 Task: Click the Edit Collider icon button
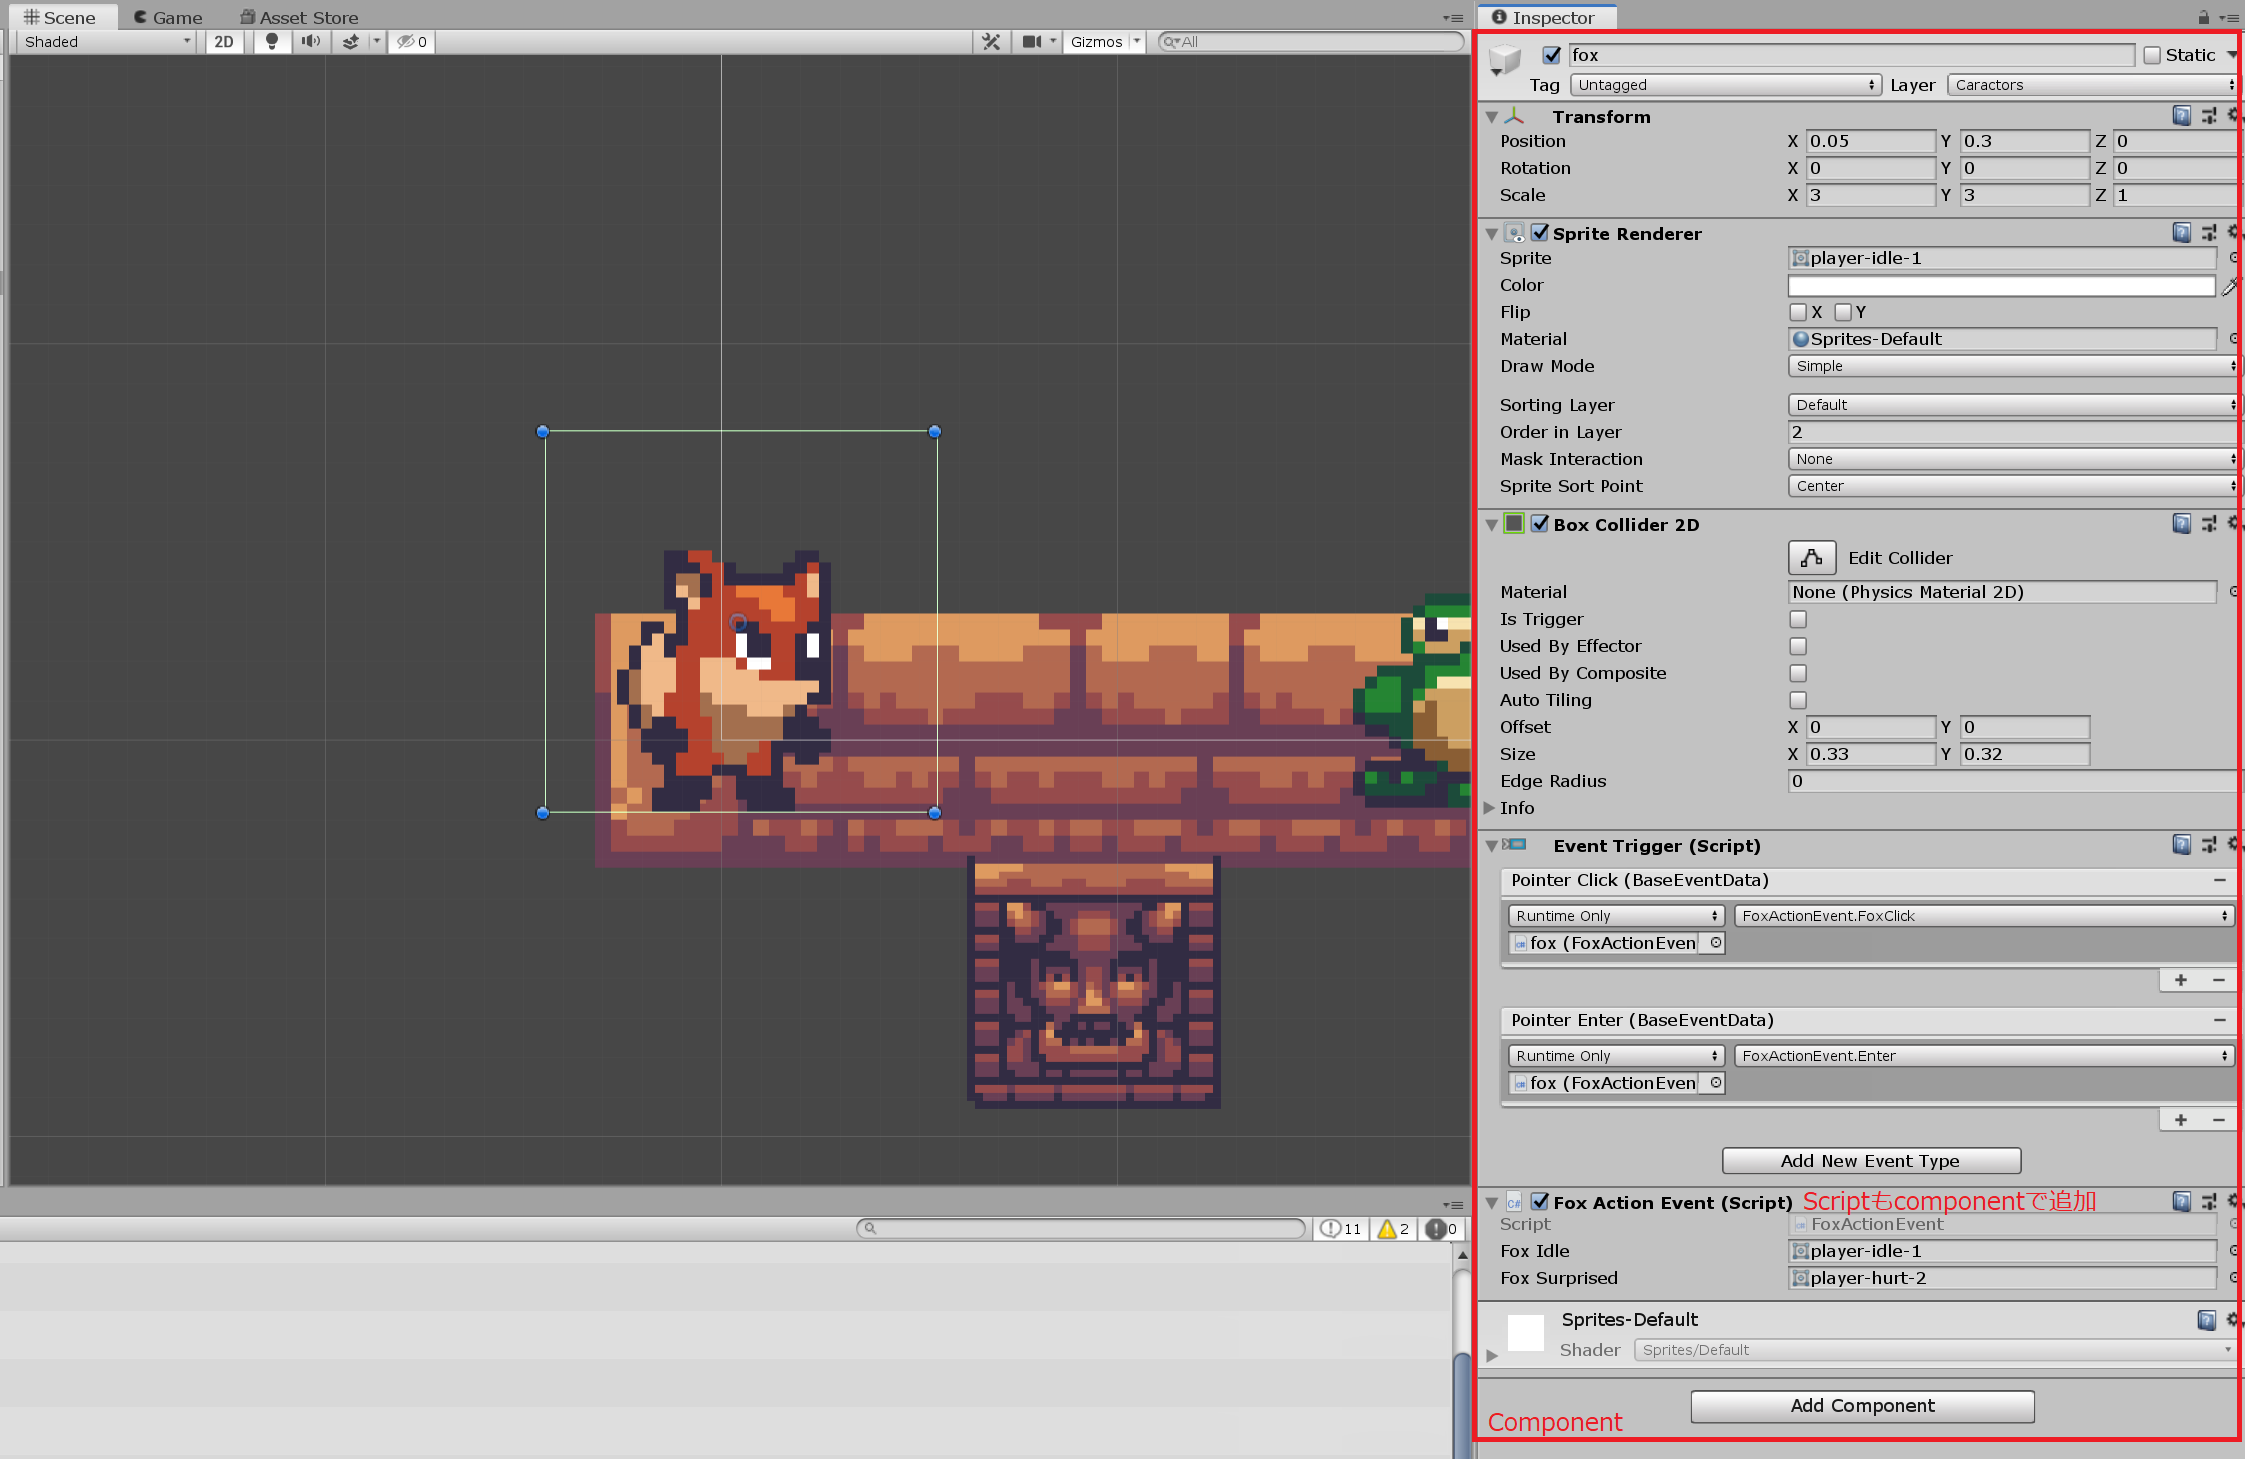point(1811,558)
